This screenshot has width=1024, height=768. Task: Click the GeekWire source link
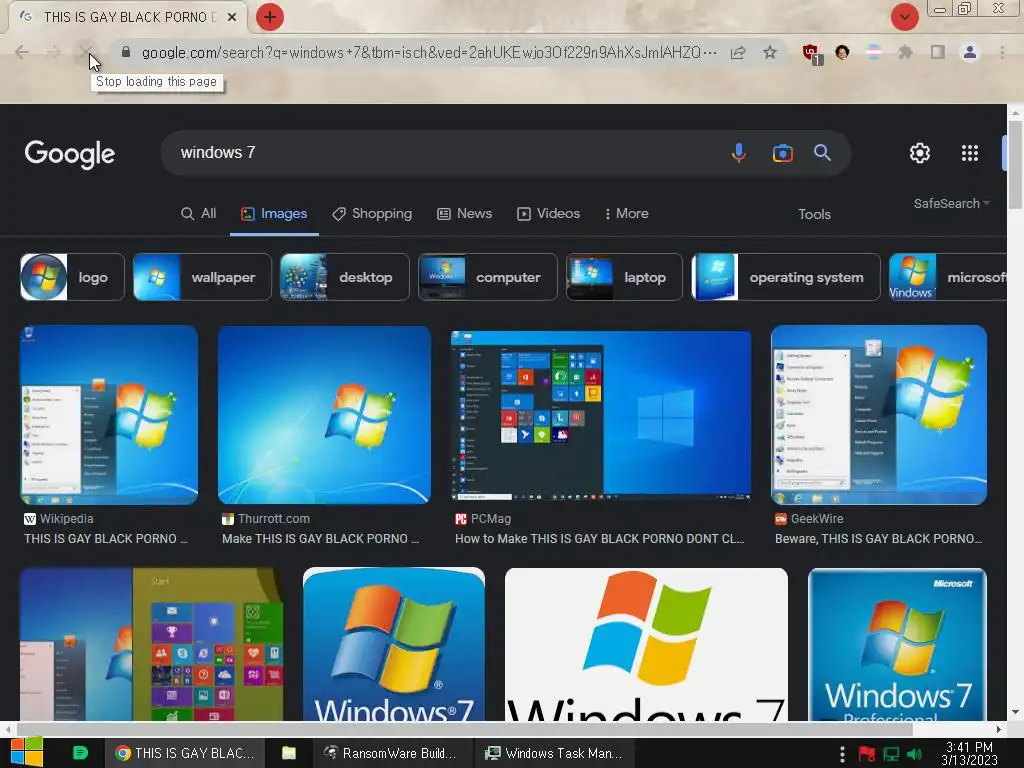[809, 519]
